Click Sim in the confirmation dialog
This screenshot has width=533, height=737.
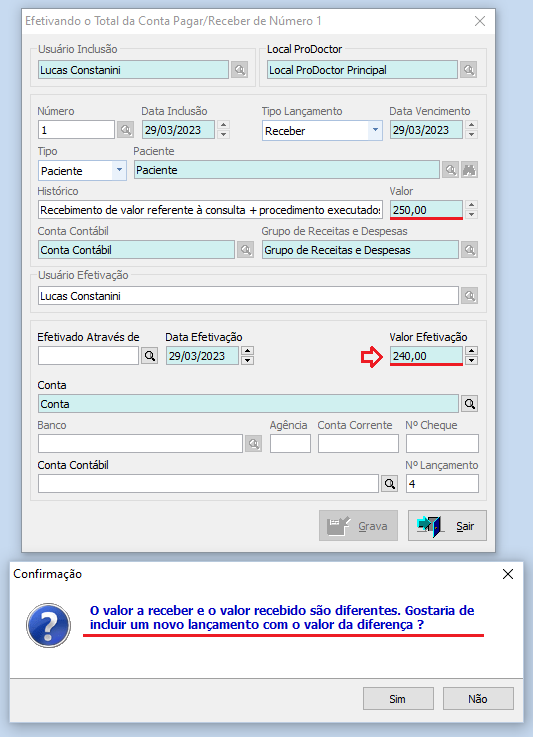coord(398,699)
